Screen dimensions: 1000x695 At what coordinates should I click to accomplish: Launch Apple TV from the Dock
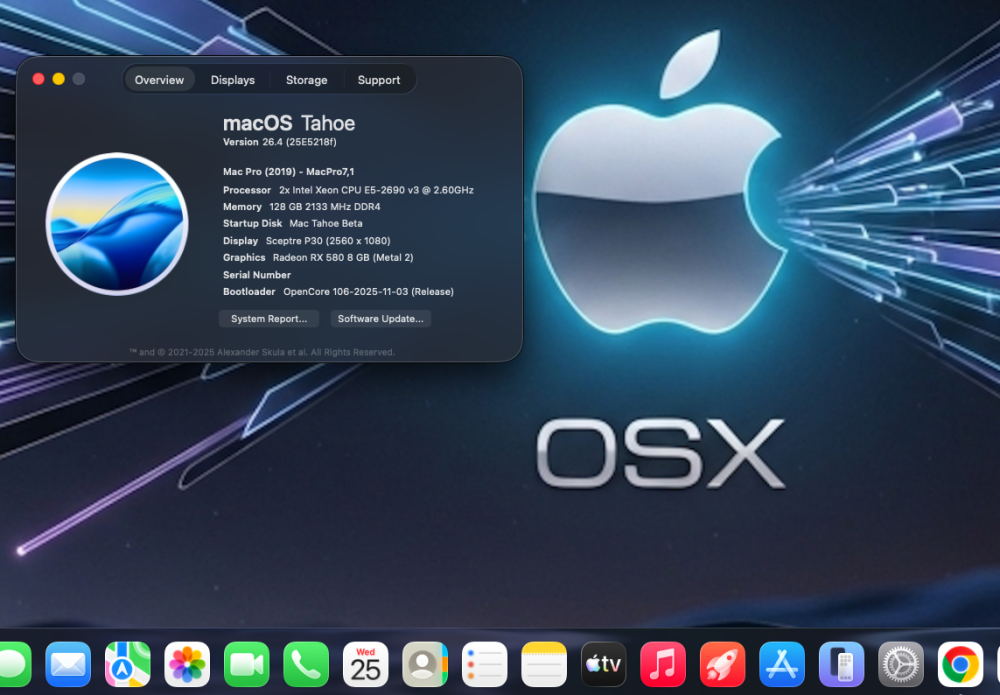coord(603,664)
